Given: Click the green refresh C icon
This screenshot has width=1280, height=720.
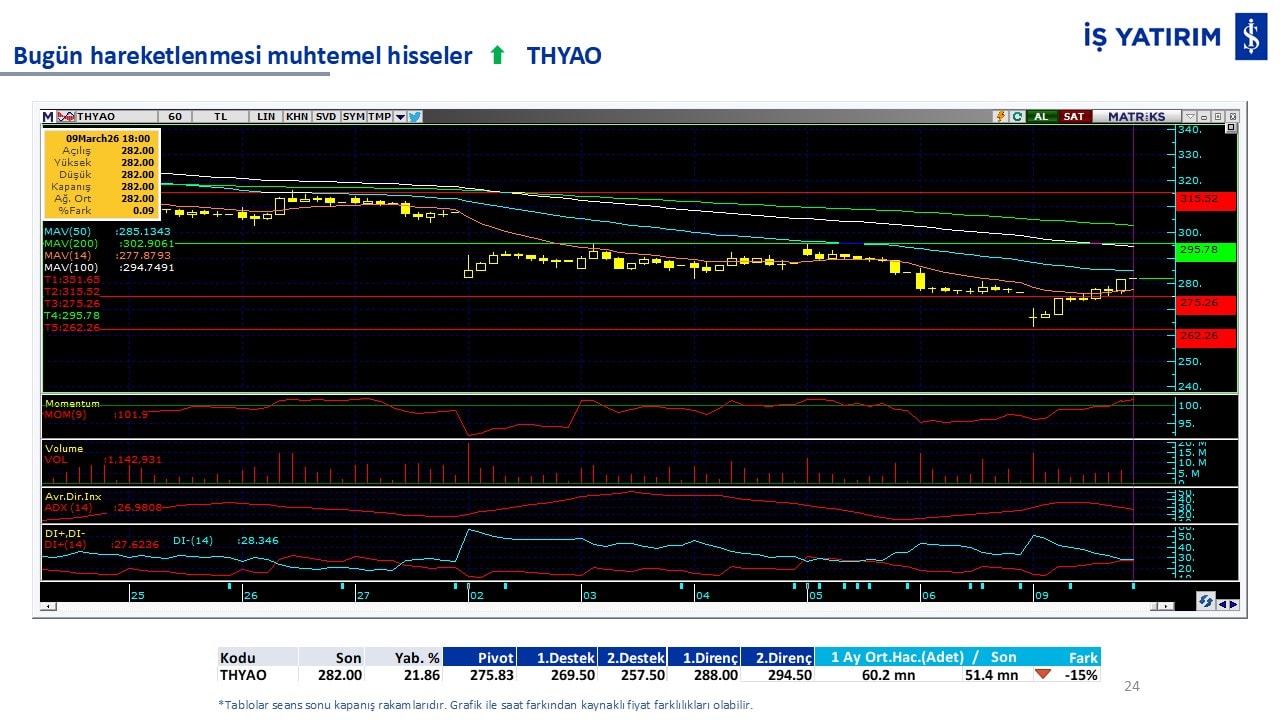Looking at the screenshot, I should [x=1016, y=117].
